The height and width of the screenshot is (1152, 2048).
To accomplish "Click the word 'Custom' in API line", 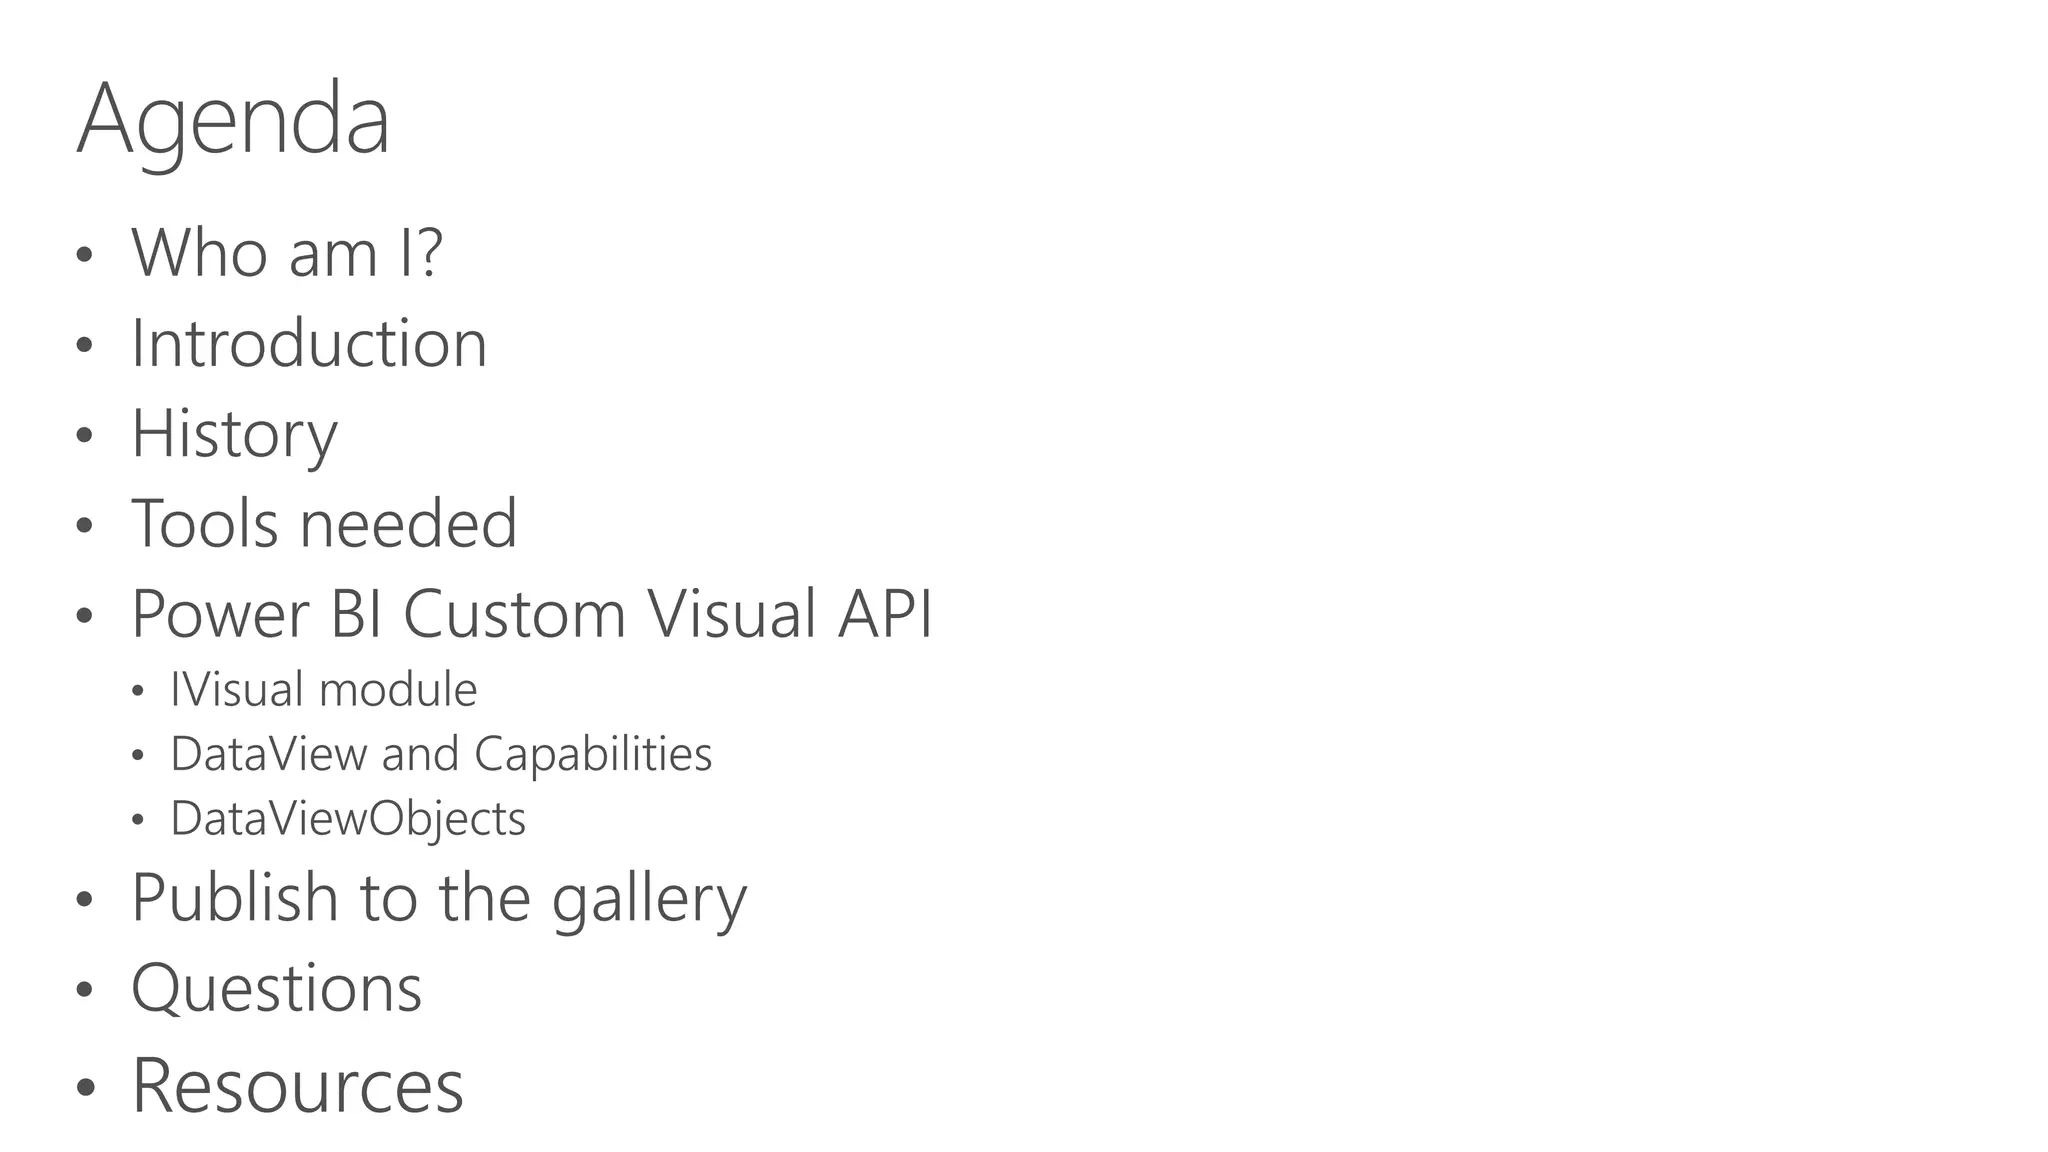I will tap(514, 613).
